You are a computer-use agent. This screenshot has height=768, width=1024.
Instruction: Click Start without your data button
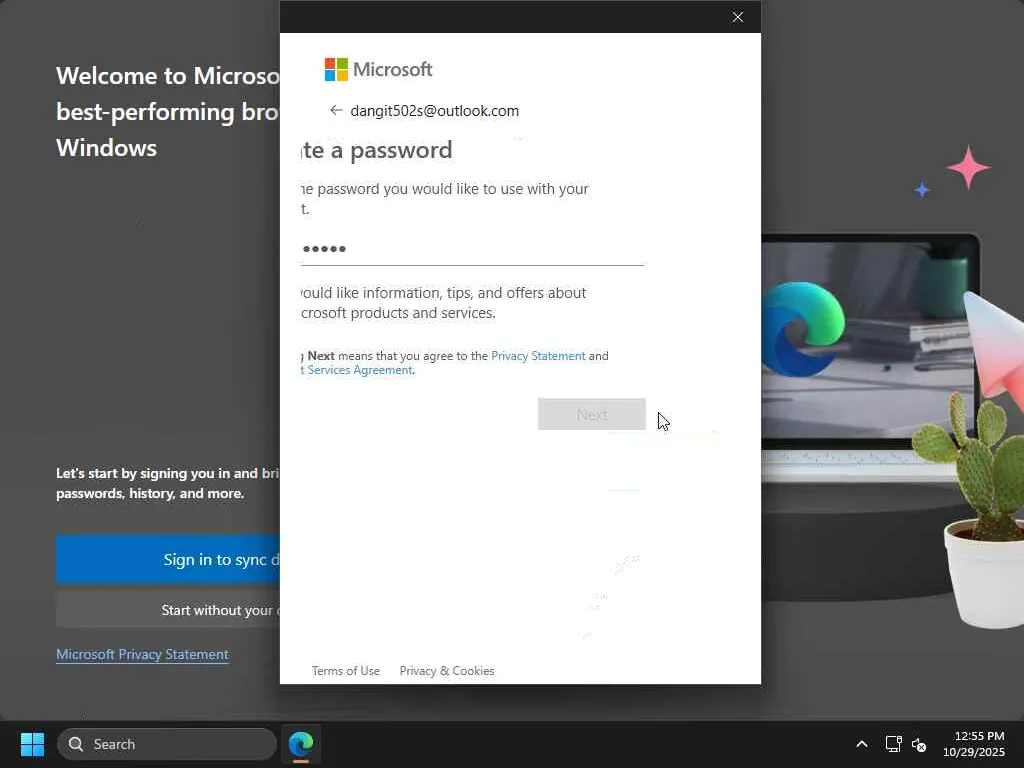click(168, 610)
